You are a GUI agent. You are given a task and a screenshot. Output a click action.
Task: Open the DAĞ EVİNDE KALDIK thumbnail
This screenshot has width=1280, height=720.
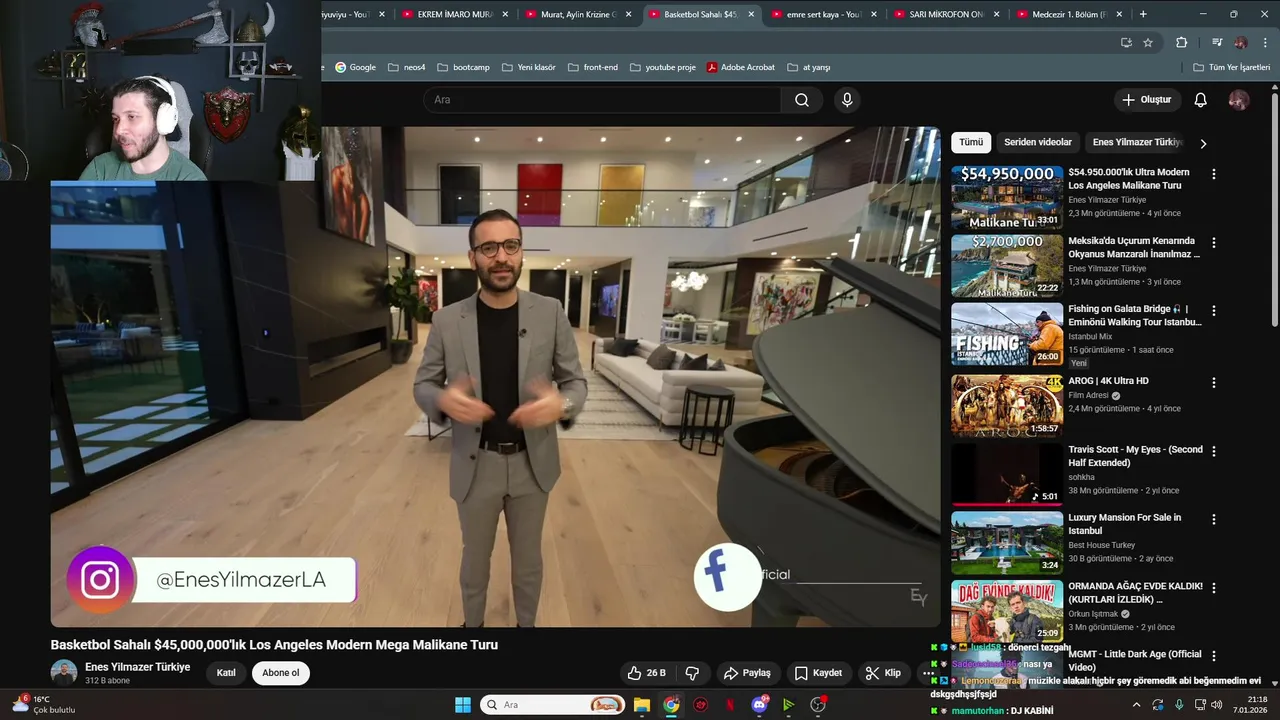[x=1007, y=611]
